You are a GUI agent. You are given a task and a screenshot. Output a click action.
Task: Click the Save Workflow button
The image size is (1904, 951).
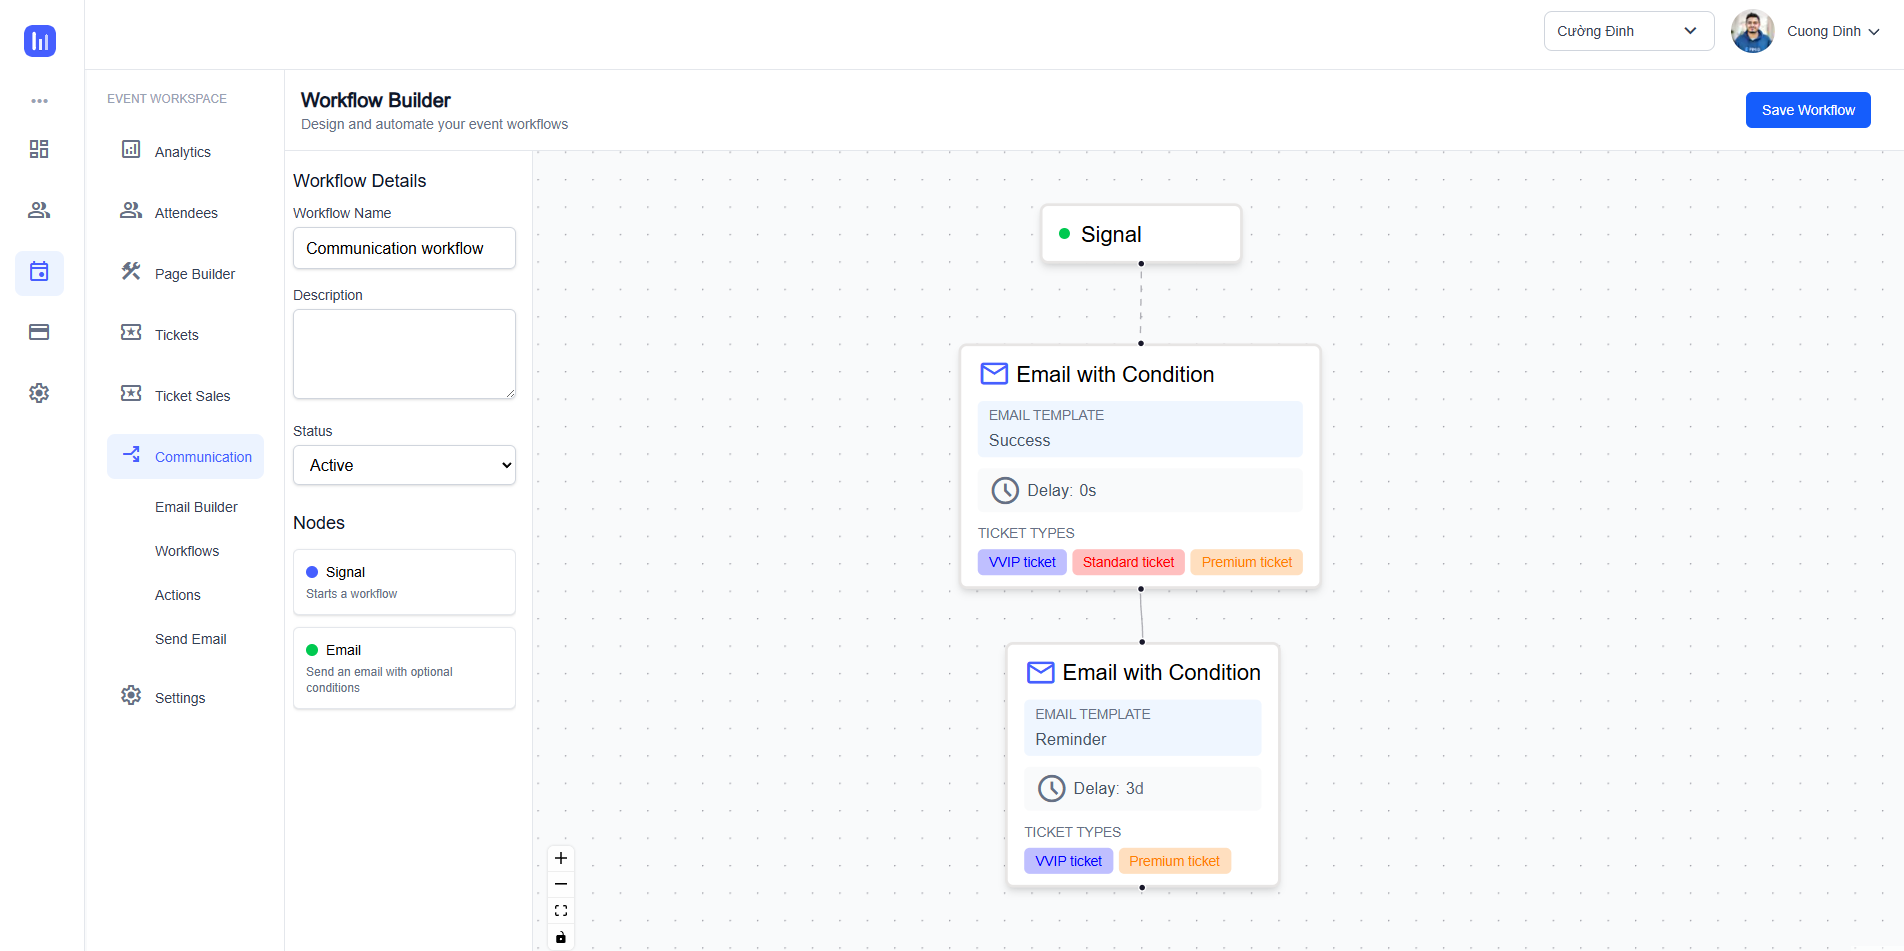(x=1807, y=110)
